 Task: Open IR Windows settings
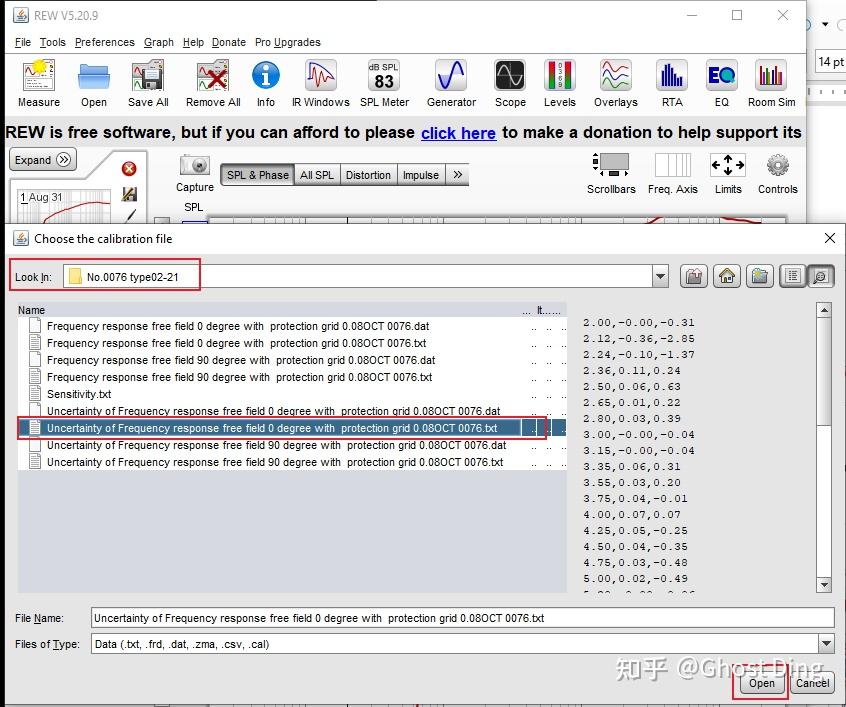pos(320,83)
